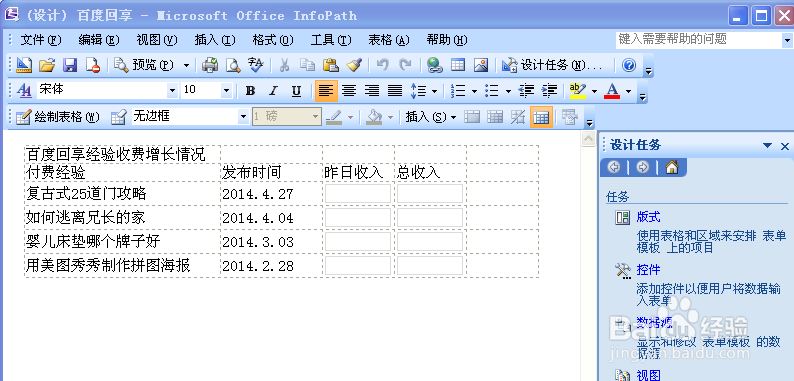794x381 pixels.
Task: Cut the selection with scissors icon
Action: click(x=284, y=65)
